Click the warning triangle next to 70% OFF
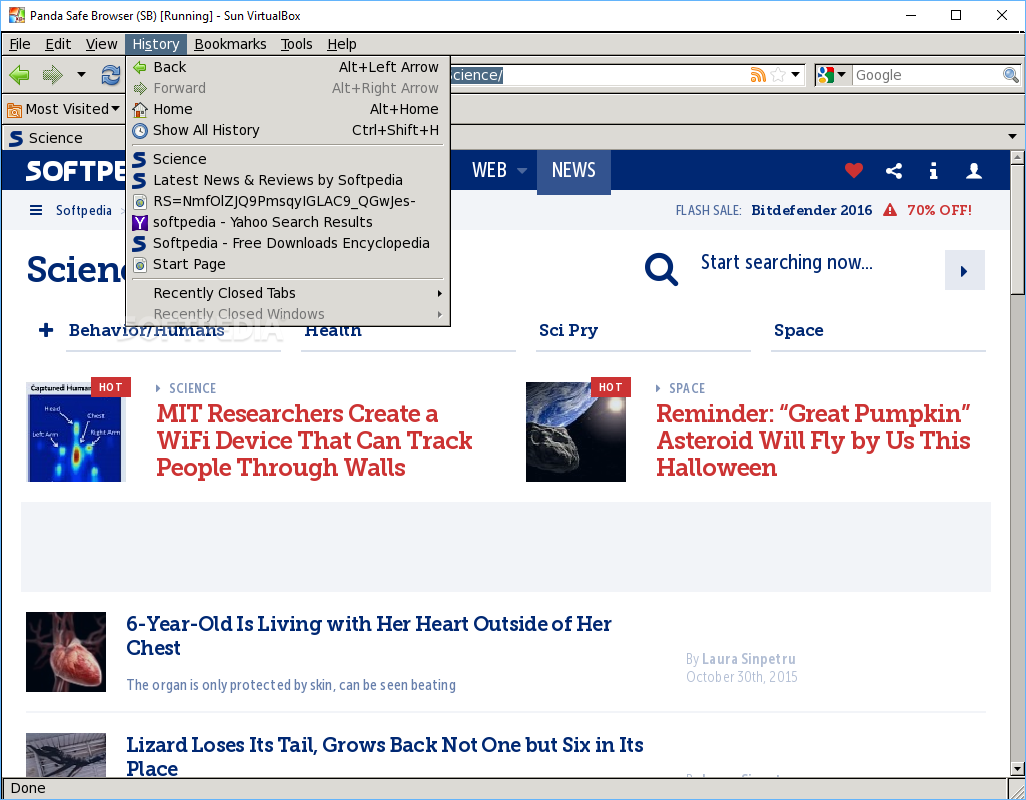1026x800 pixels. (x=890, y=210)
